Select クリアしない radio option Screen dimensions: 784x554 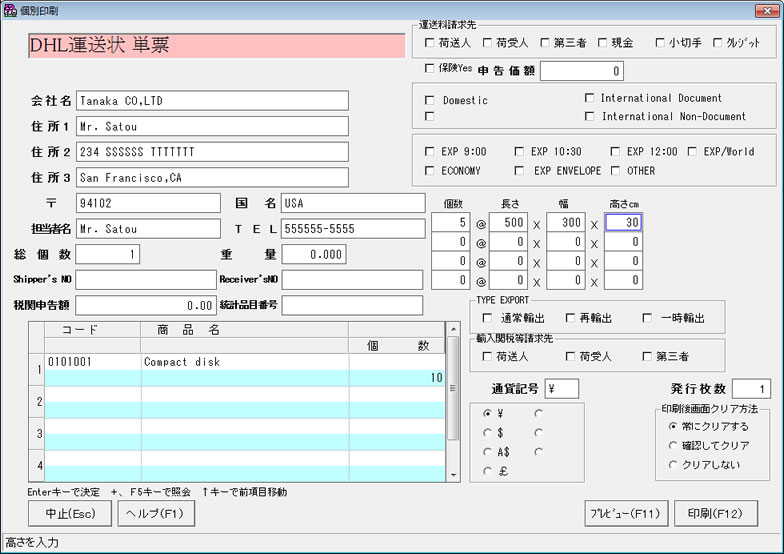pos(672,464)
